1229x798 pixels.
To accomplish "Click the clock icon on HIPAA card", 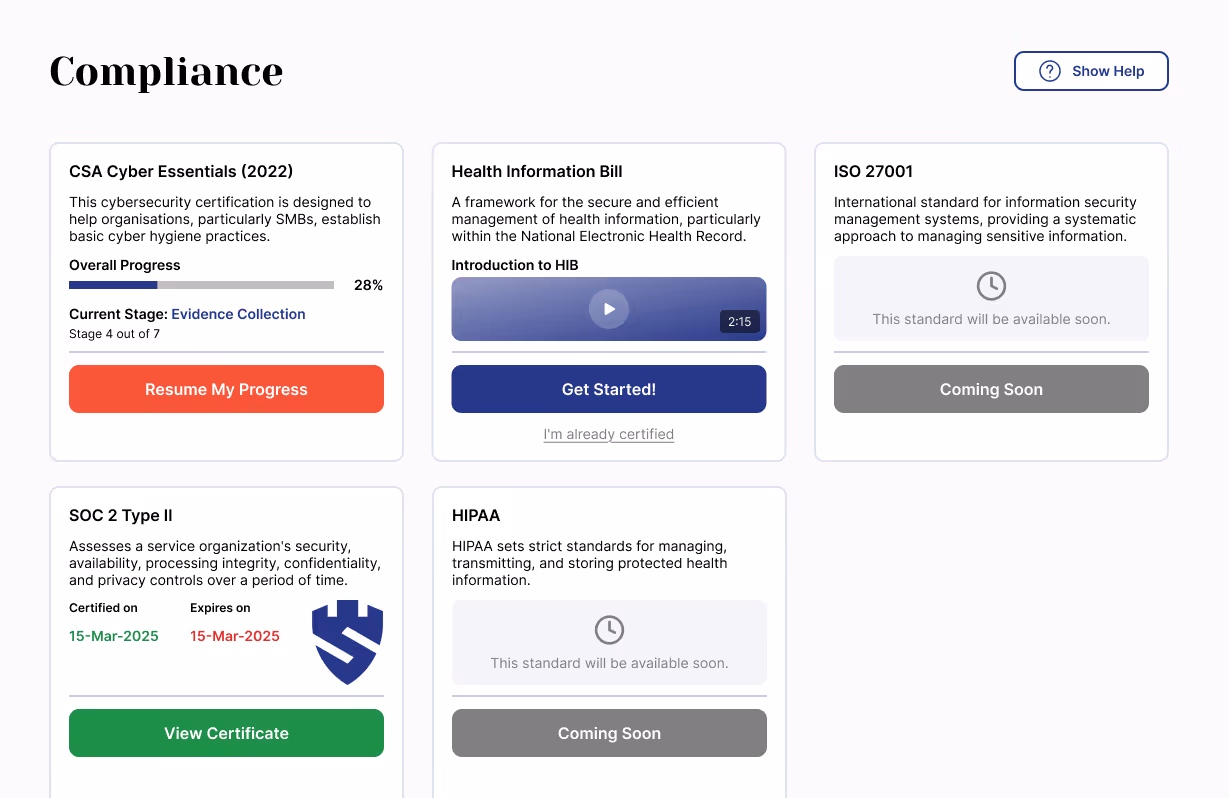I will pyautogui.click(x=608, y=630).
